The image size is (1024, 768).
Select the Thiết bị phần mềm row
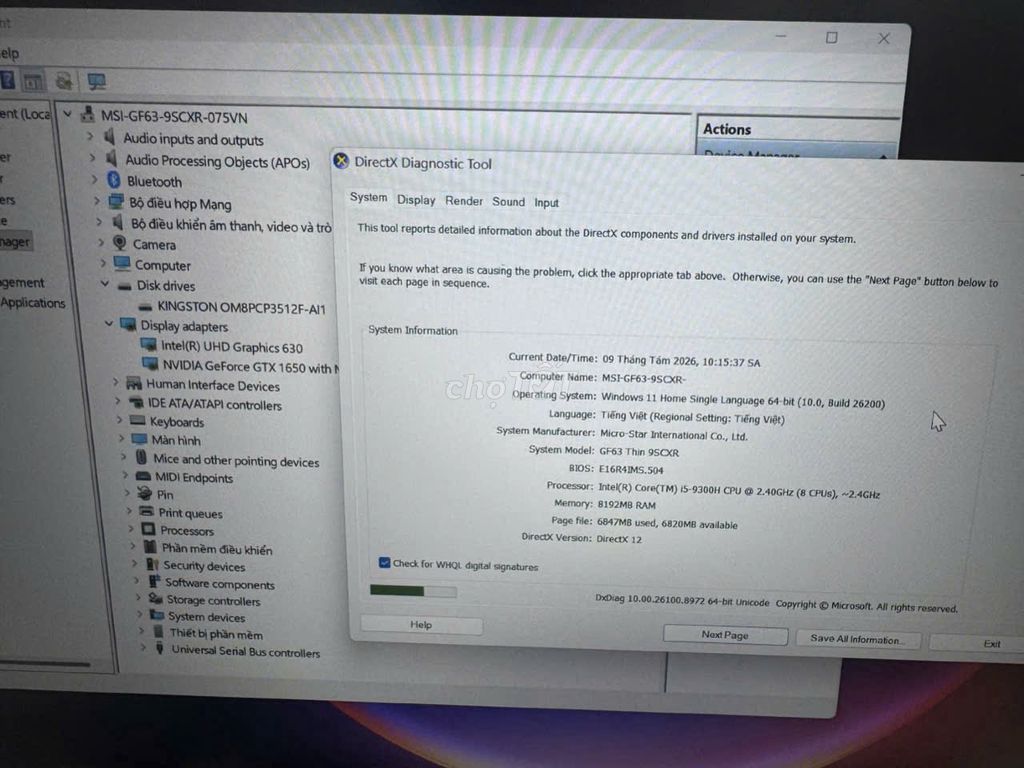[216, 633]
